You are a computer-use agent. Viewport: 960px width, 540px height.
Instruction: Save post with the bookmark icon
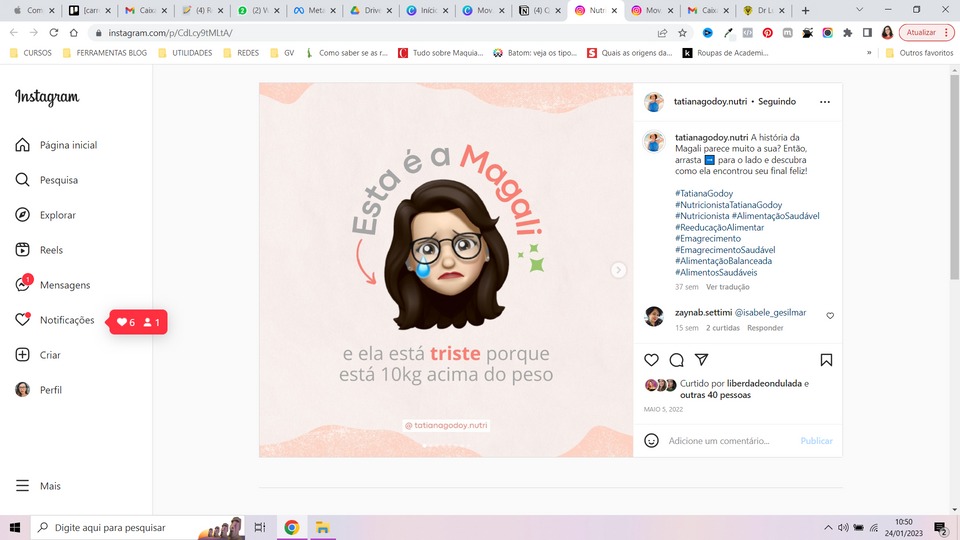pos(826,360)
